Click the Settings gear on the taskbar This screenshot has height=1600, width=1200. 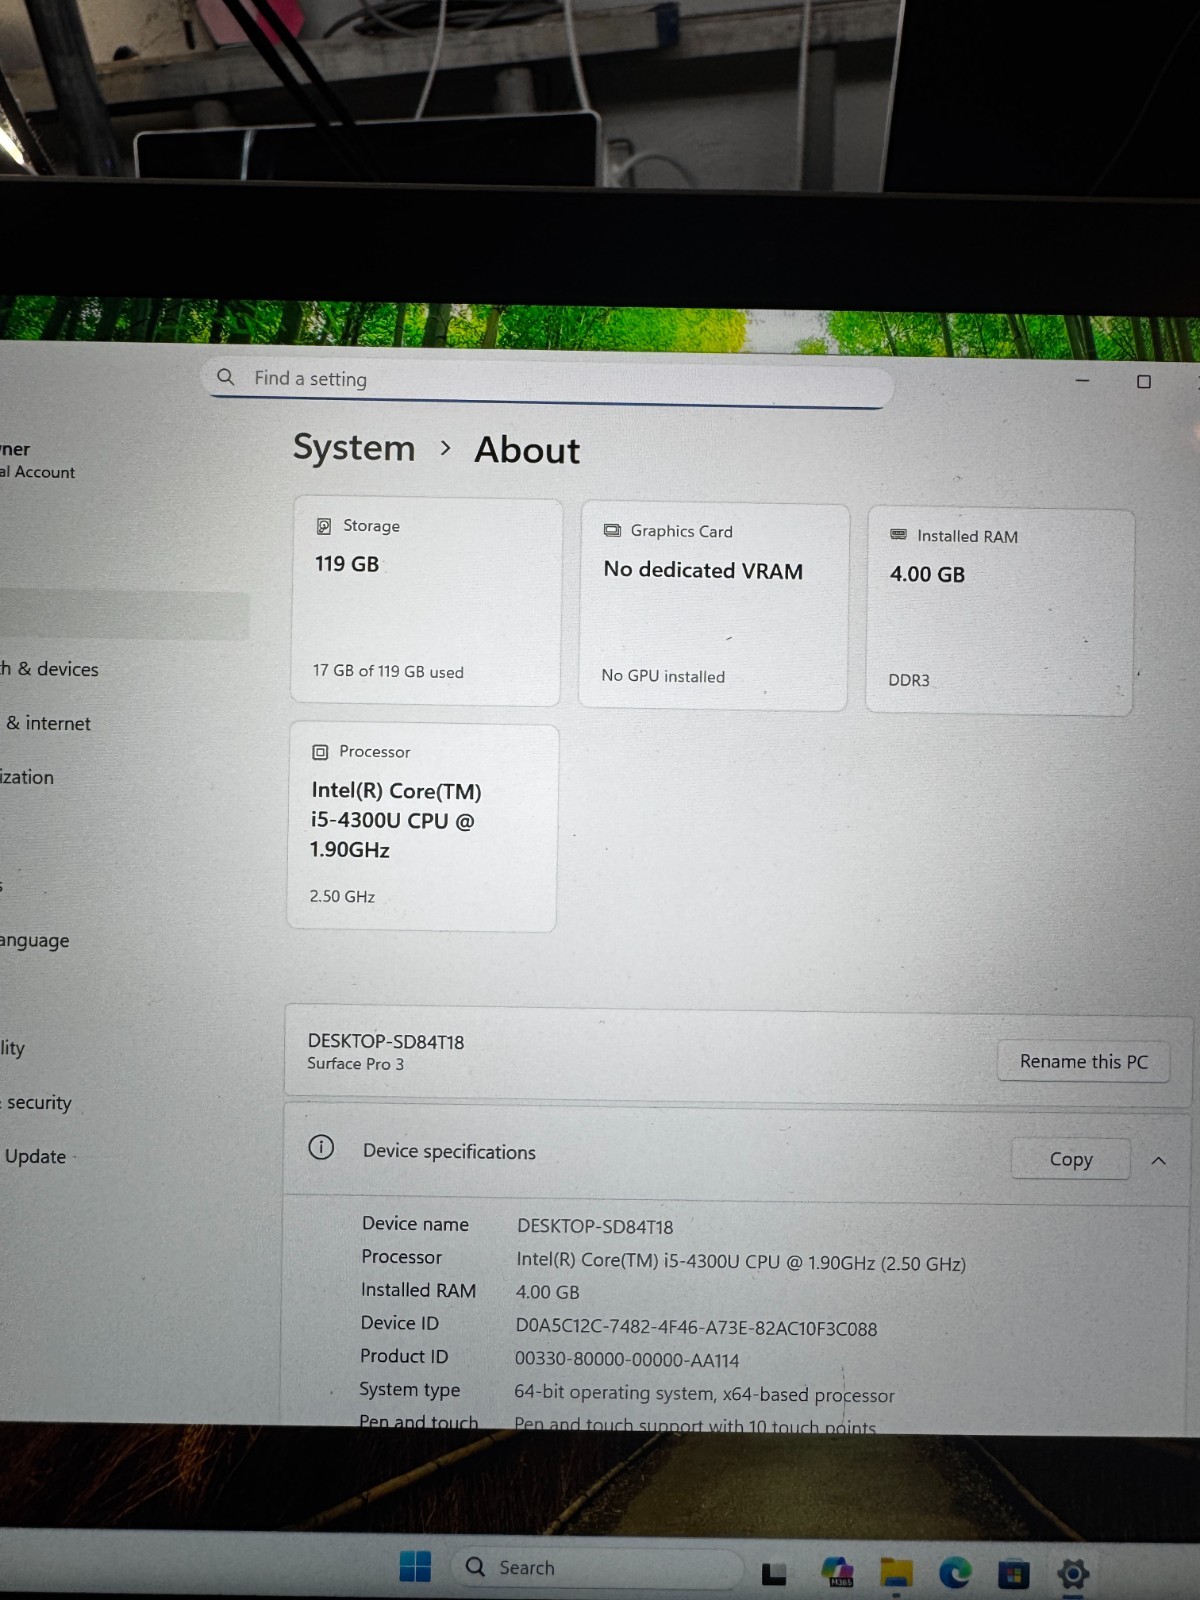(x=1073, y=1575)
